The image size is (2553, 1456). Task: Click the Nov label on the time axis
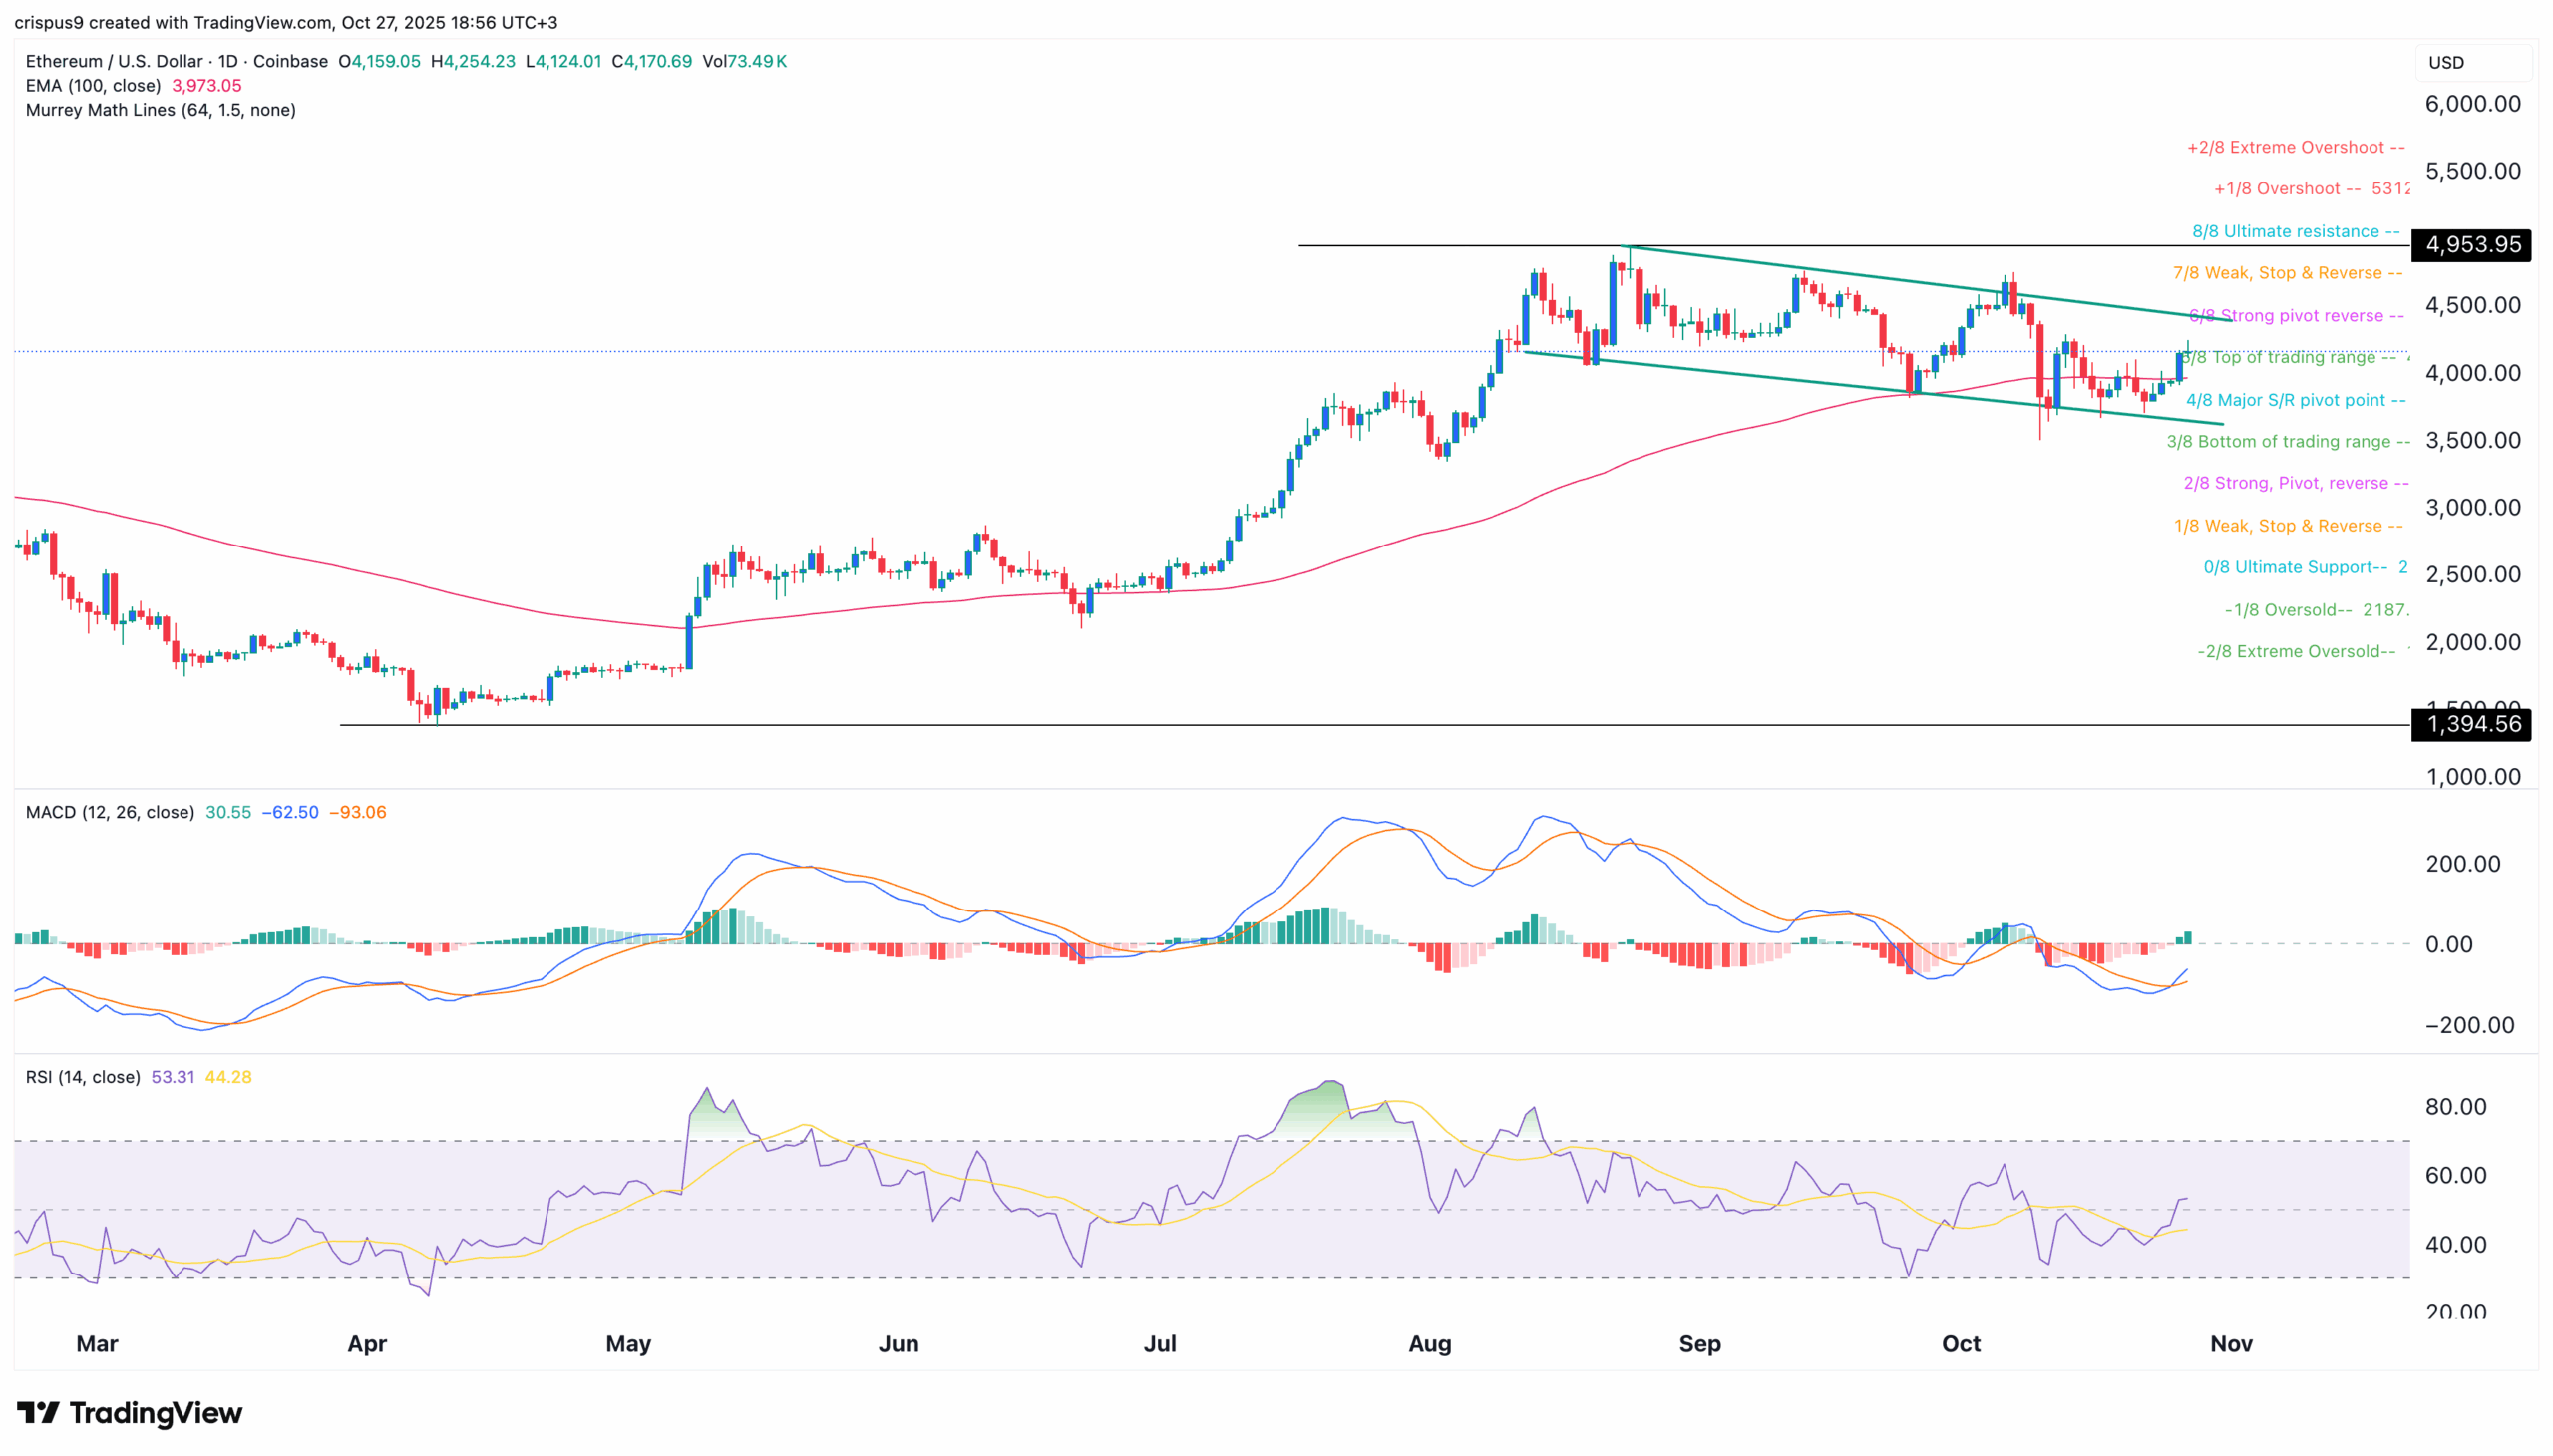point(2229,1344)
